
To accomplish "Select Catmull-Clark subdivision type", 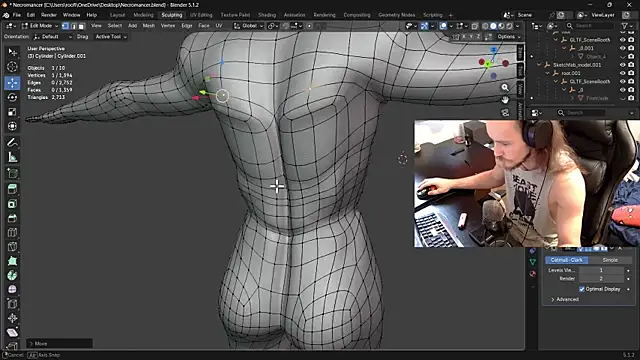I will click(567, 260).
